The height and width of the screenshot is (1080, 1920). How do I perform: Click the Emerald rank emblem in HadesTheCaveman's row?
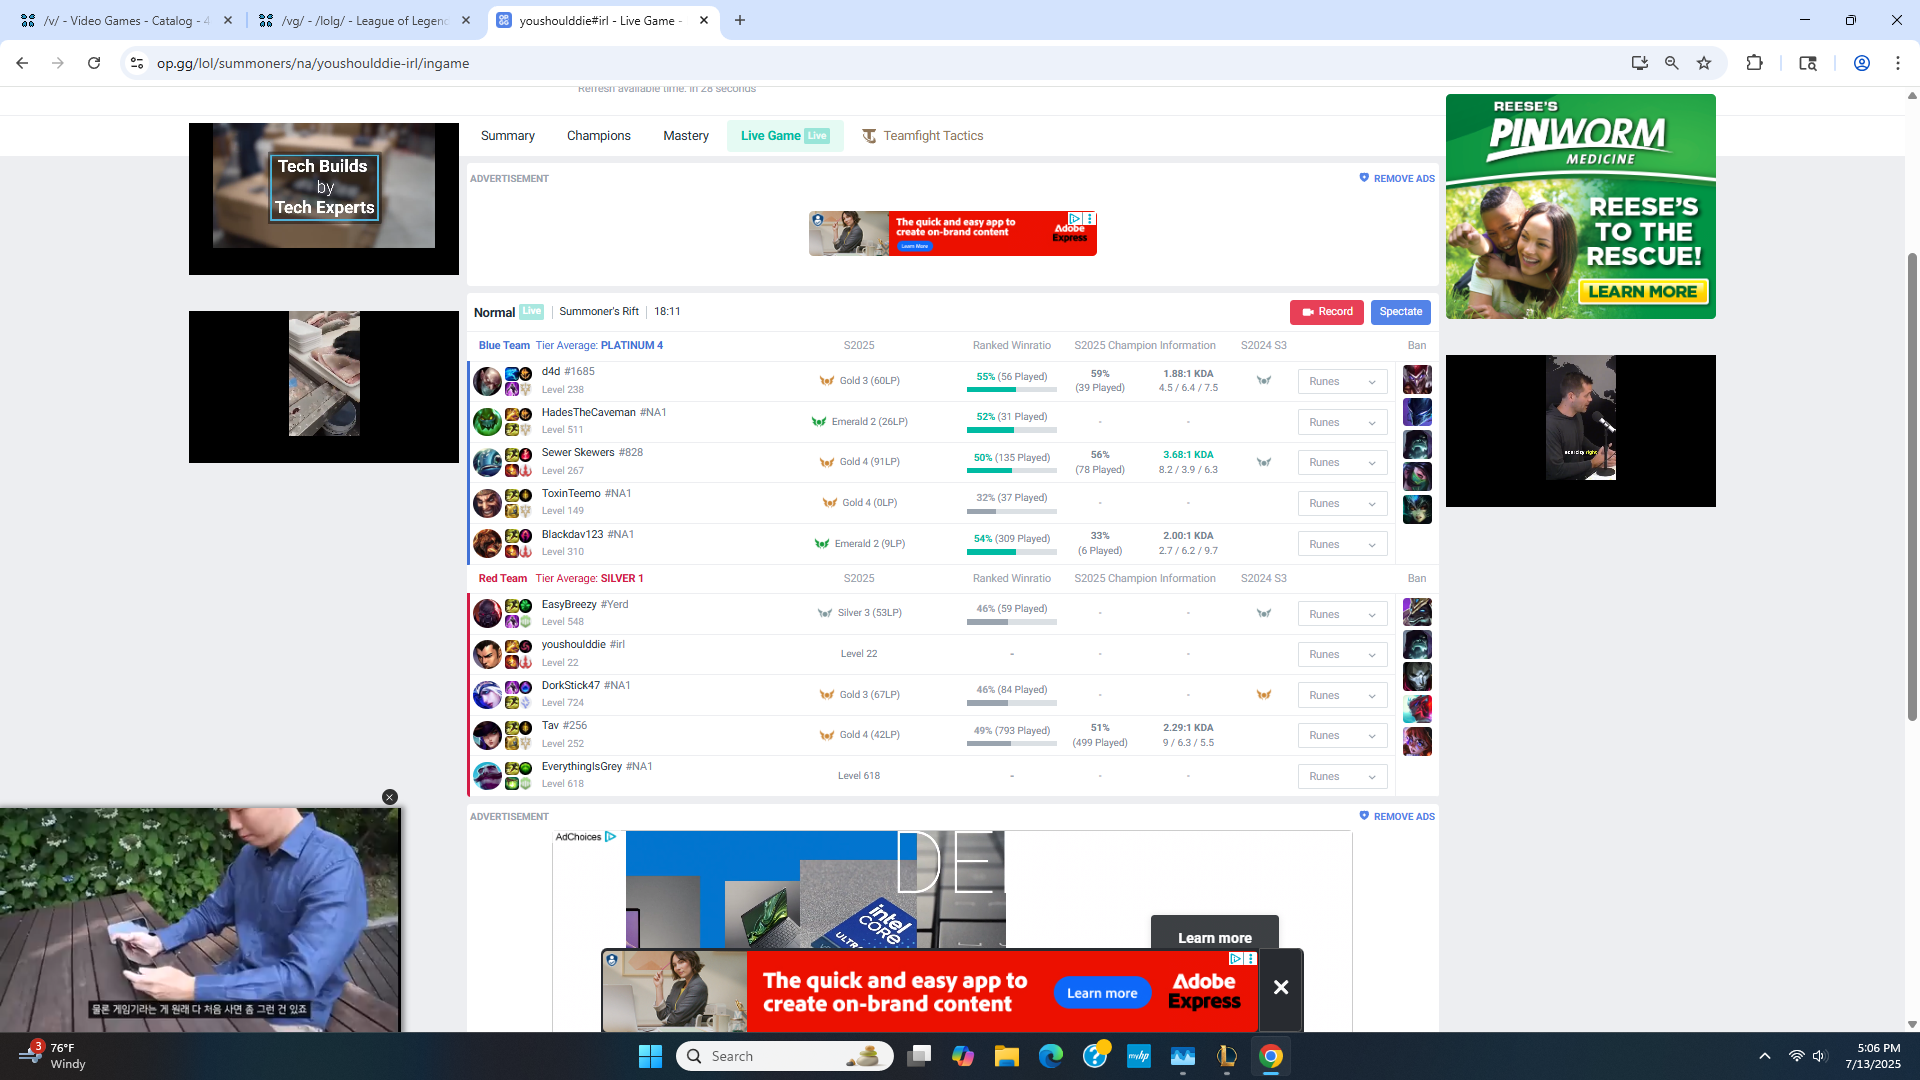819,422
